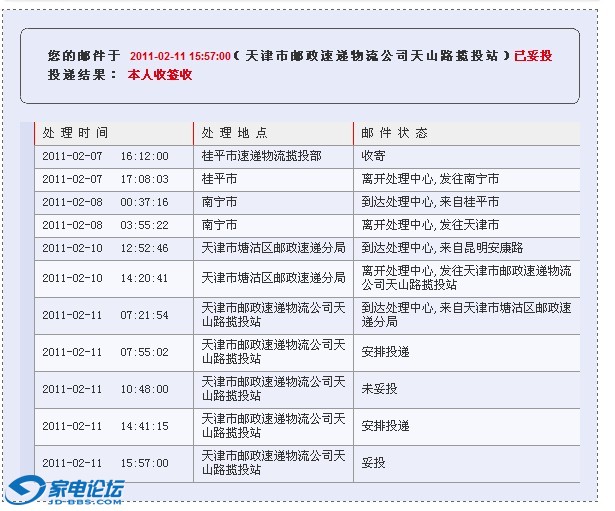Click '南宁市' in the 03:55:22 row

pos(219,225)
